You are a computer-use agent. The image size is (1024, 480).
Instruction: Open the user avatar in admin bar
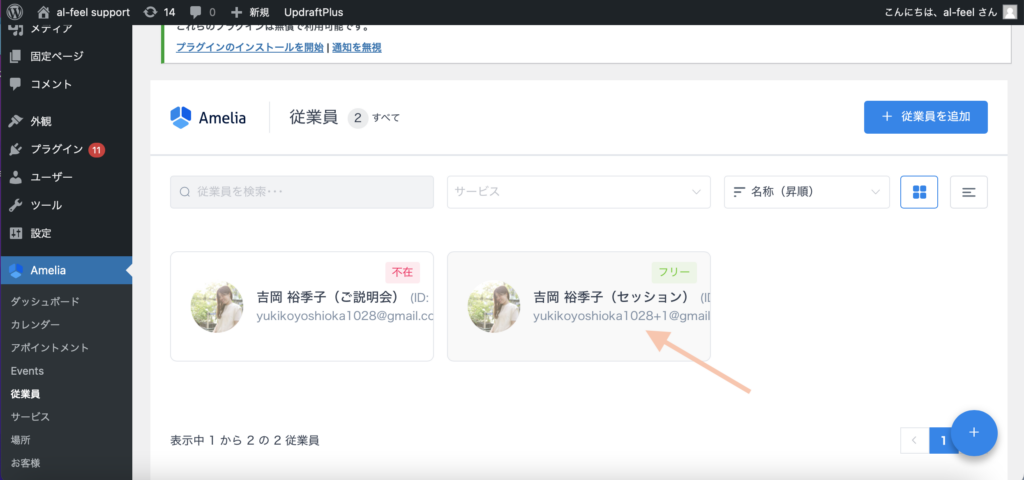(x=1010, y=12)
